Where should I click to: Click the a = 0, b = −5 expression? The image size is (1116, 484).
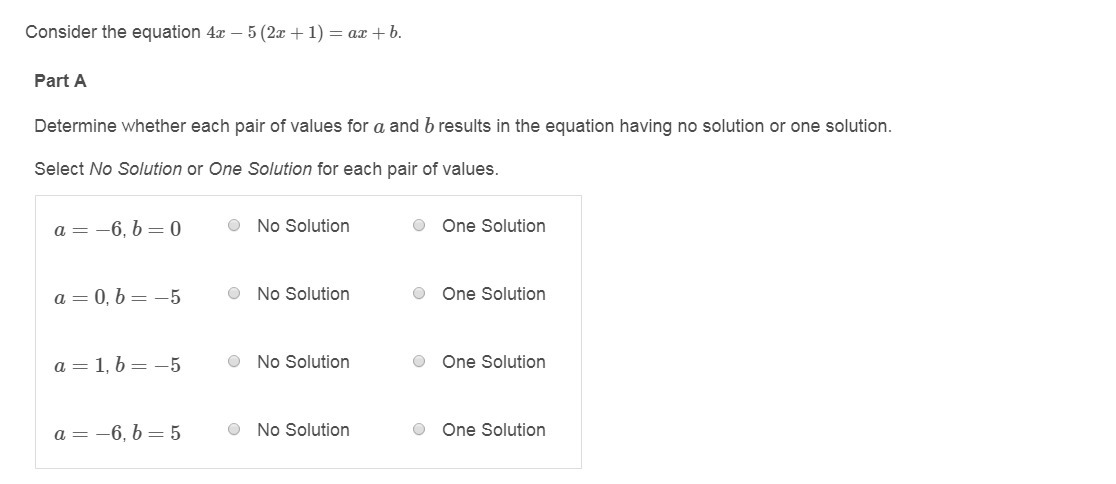click(118, 298)
